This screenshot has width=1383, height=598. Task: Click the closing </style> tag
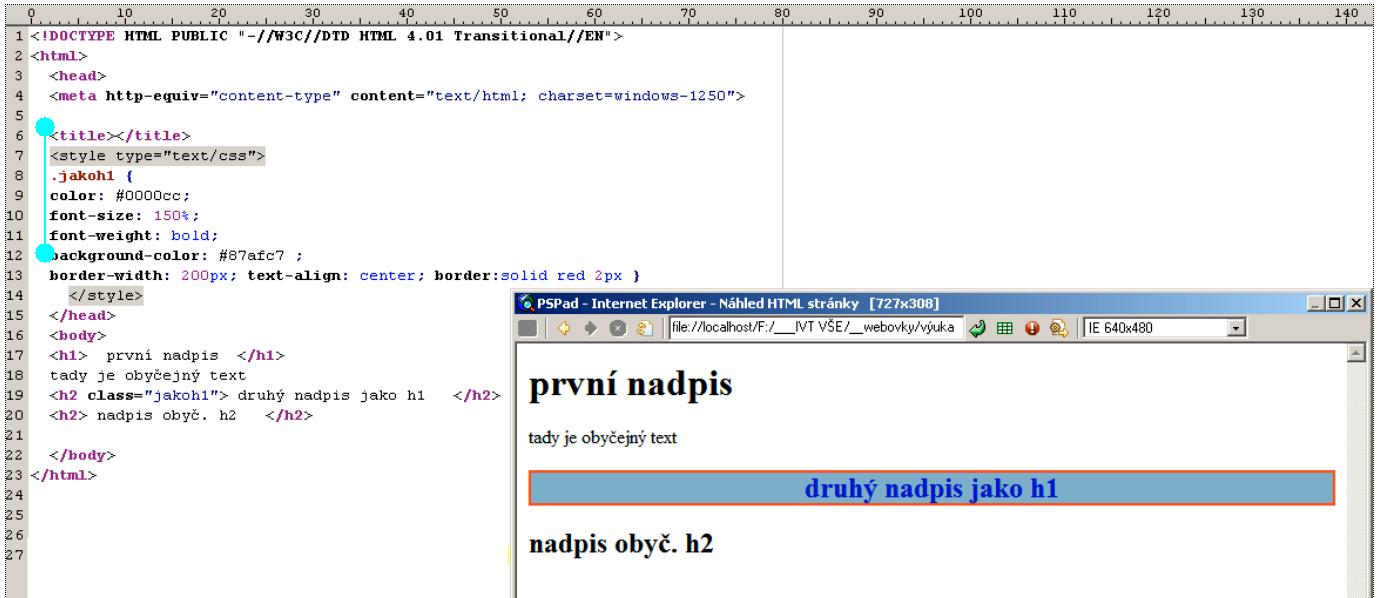click(106, 296)
